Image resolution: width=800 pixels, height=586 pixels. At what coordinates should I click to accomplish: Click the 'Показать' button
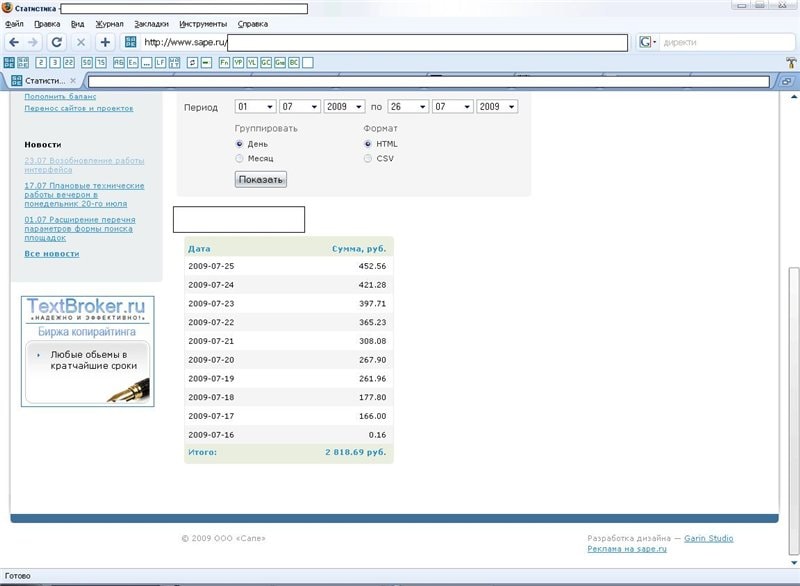(x=261, y=180)
